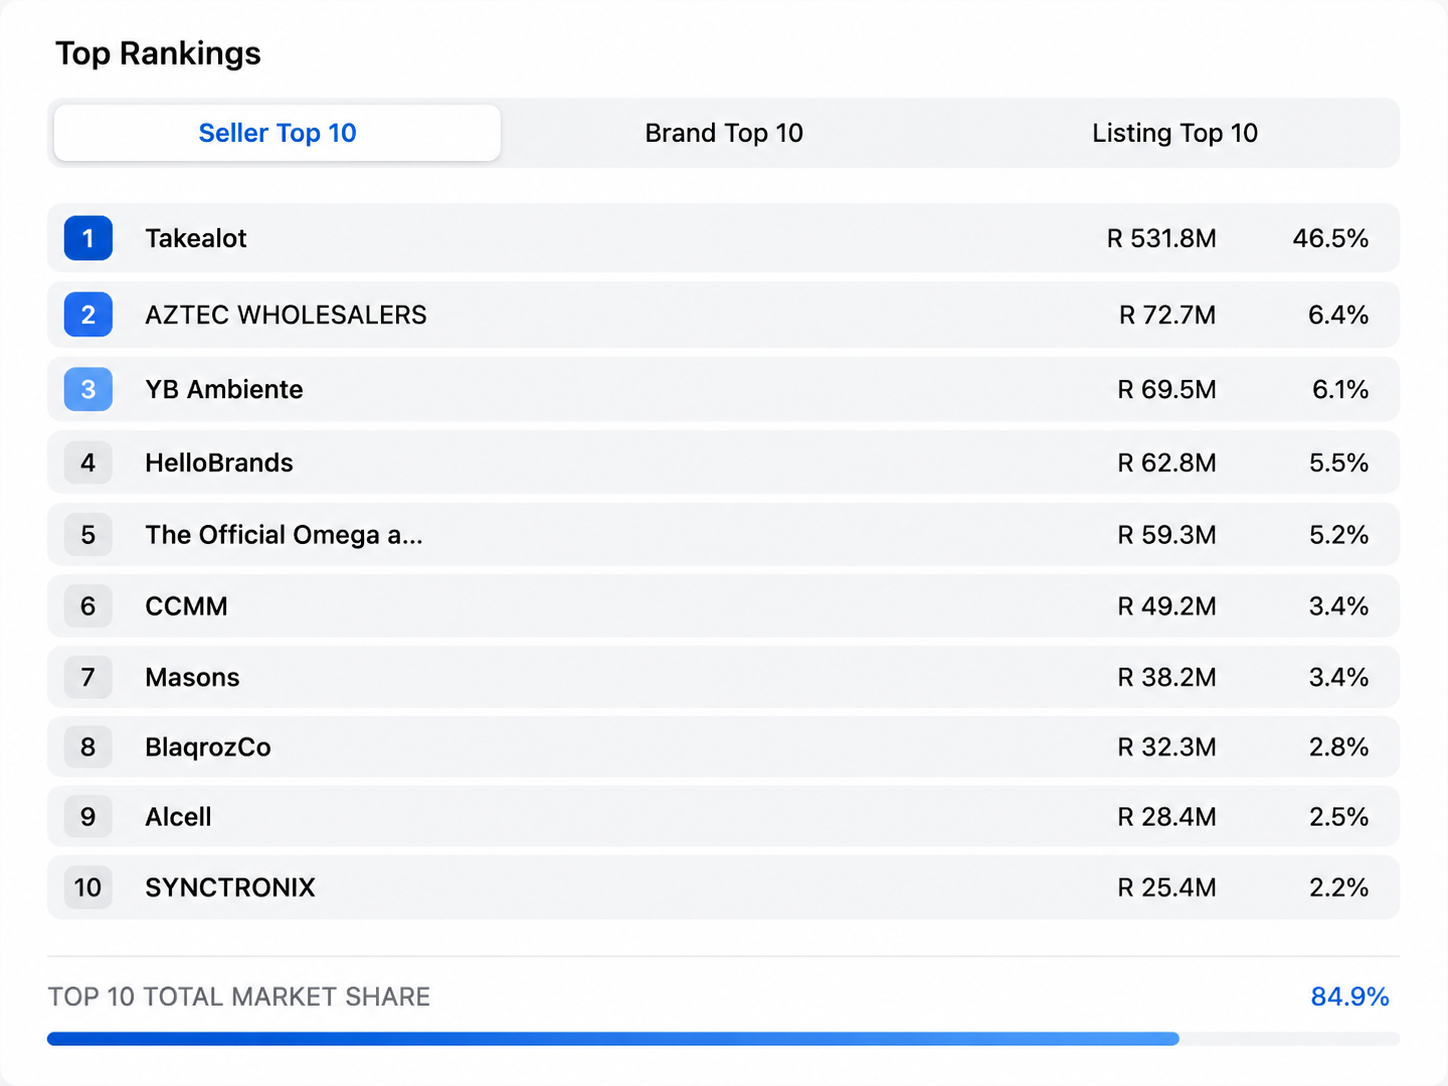Click the rank 7 badge beside Masons
This screenshot has width=1448, height=1086.
88,677
